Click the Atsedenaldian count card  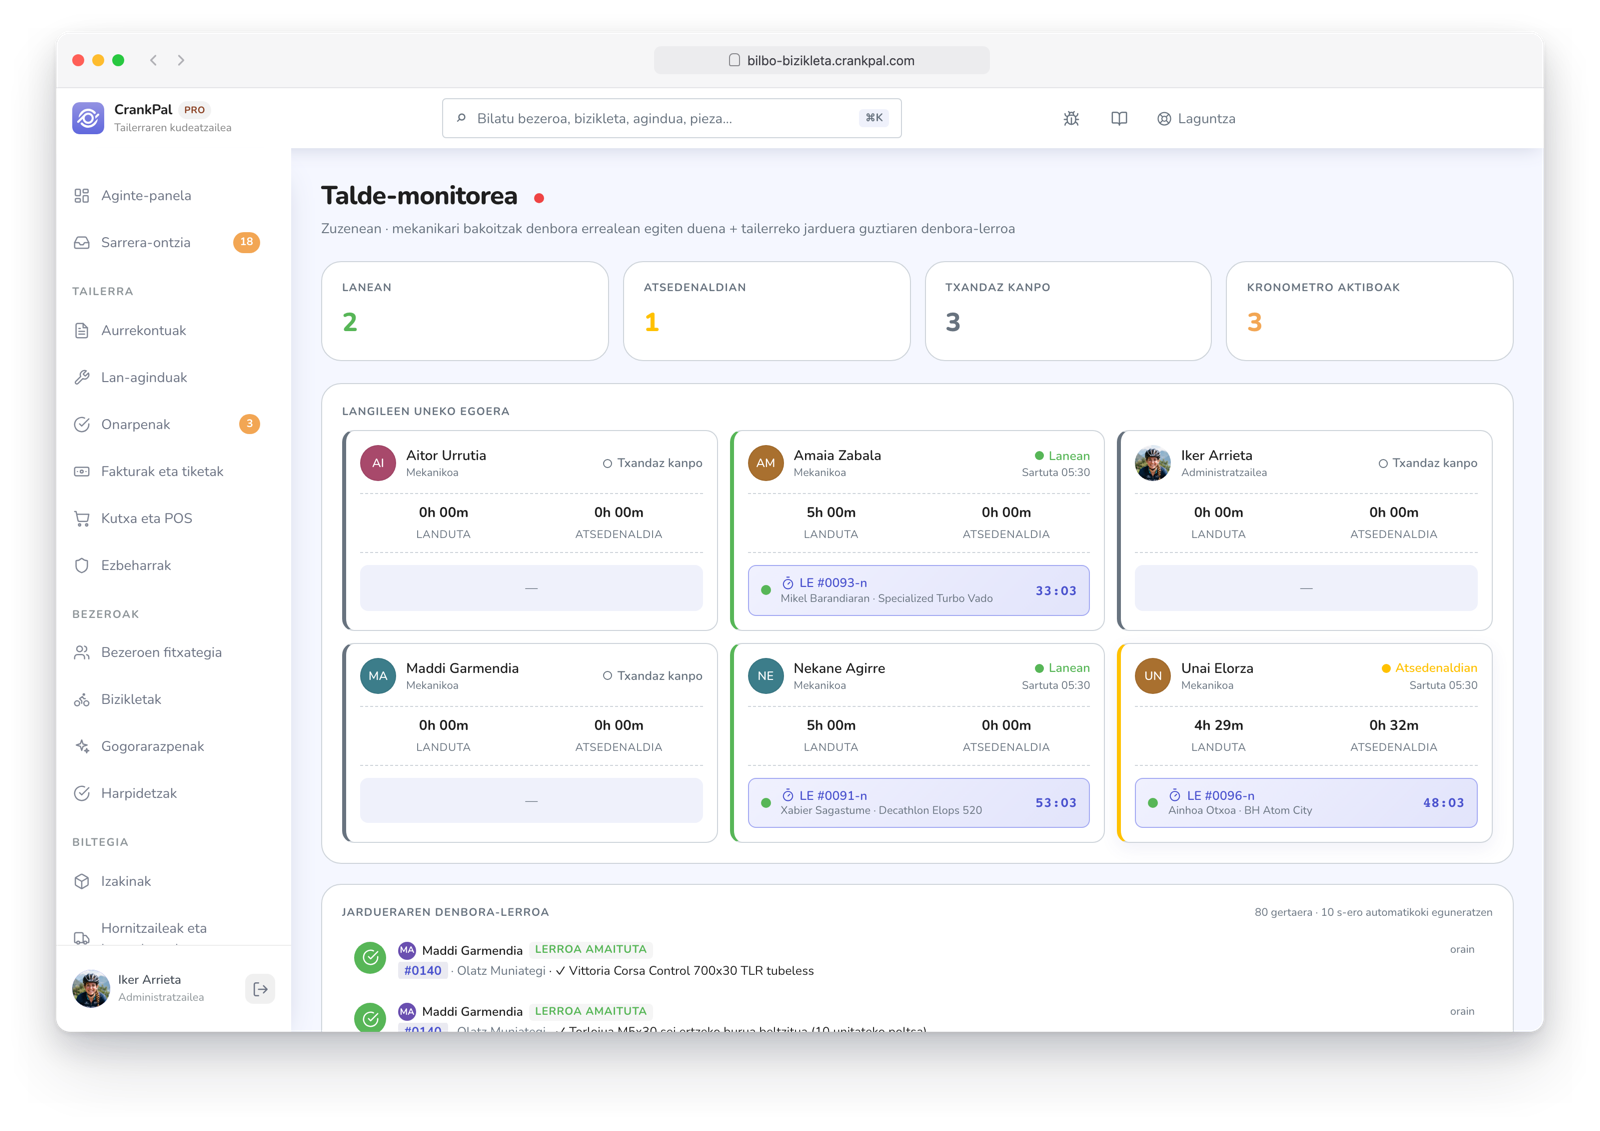pyautogui.click(x=767, y=311)
